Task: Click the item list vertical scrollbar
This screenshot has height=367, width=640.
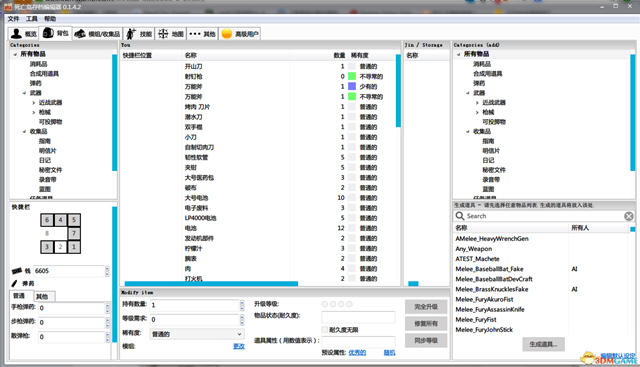Action: (x=398, y=91)
